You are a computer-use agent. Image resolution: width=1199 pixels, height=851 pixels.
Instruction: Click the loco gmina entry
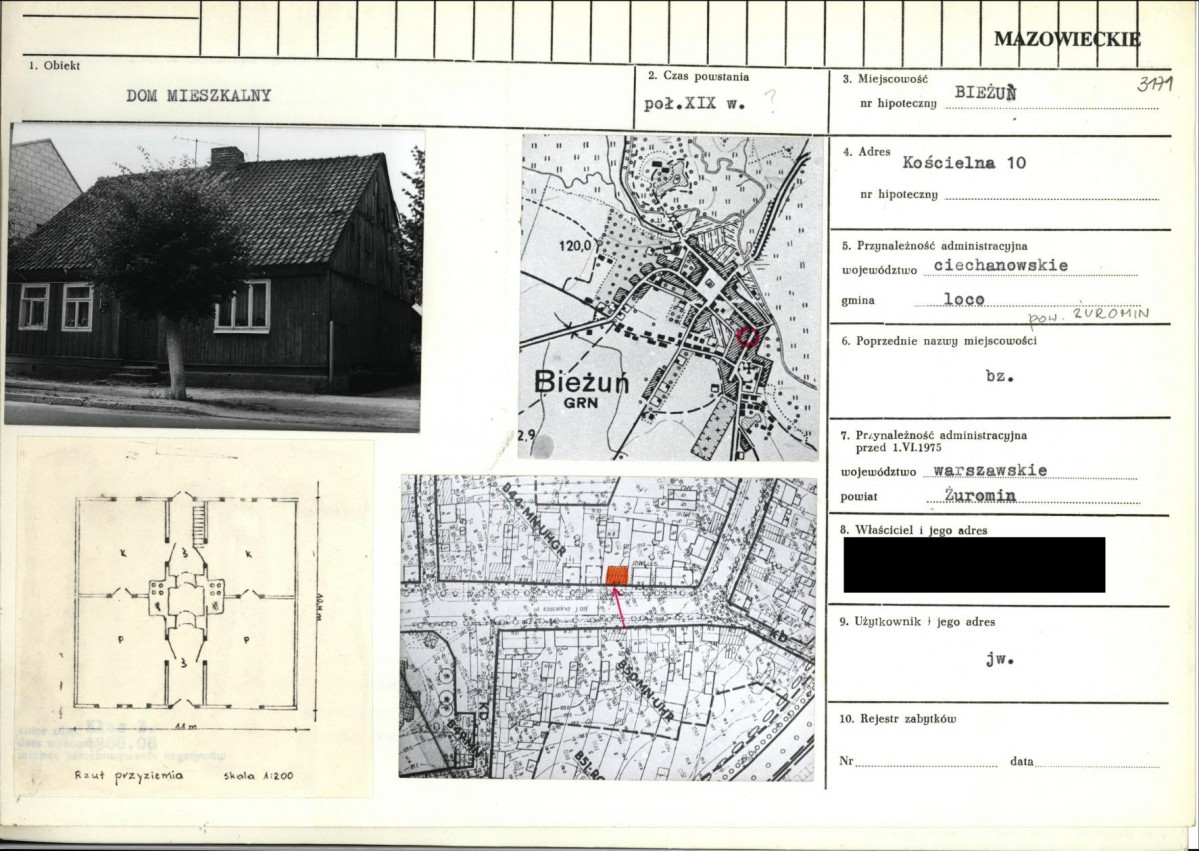click(964, 299)
